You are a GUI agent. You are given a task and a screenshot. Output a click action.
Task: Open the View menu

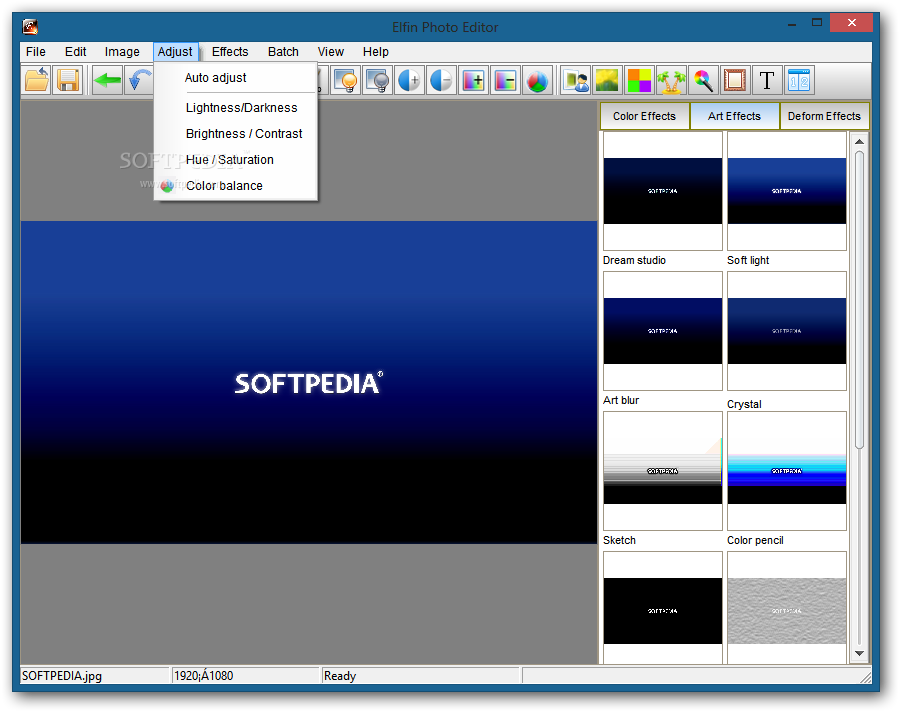331,52
